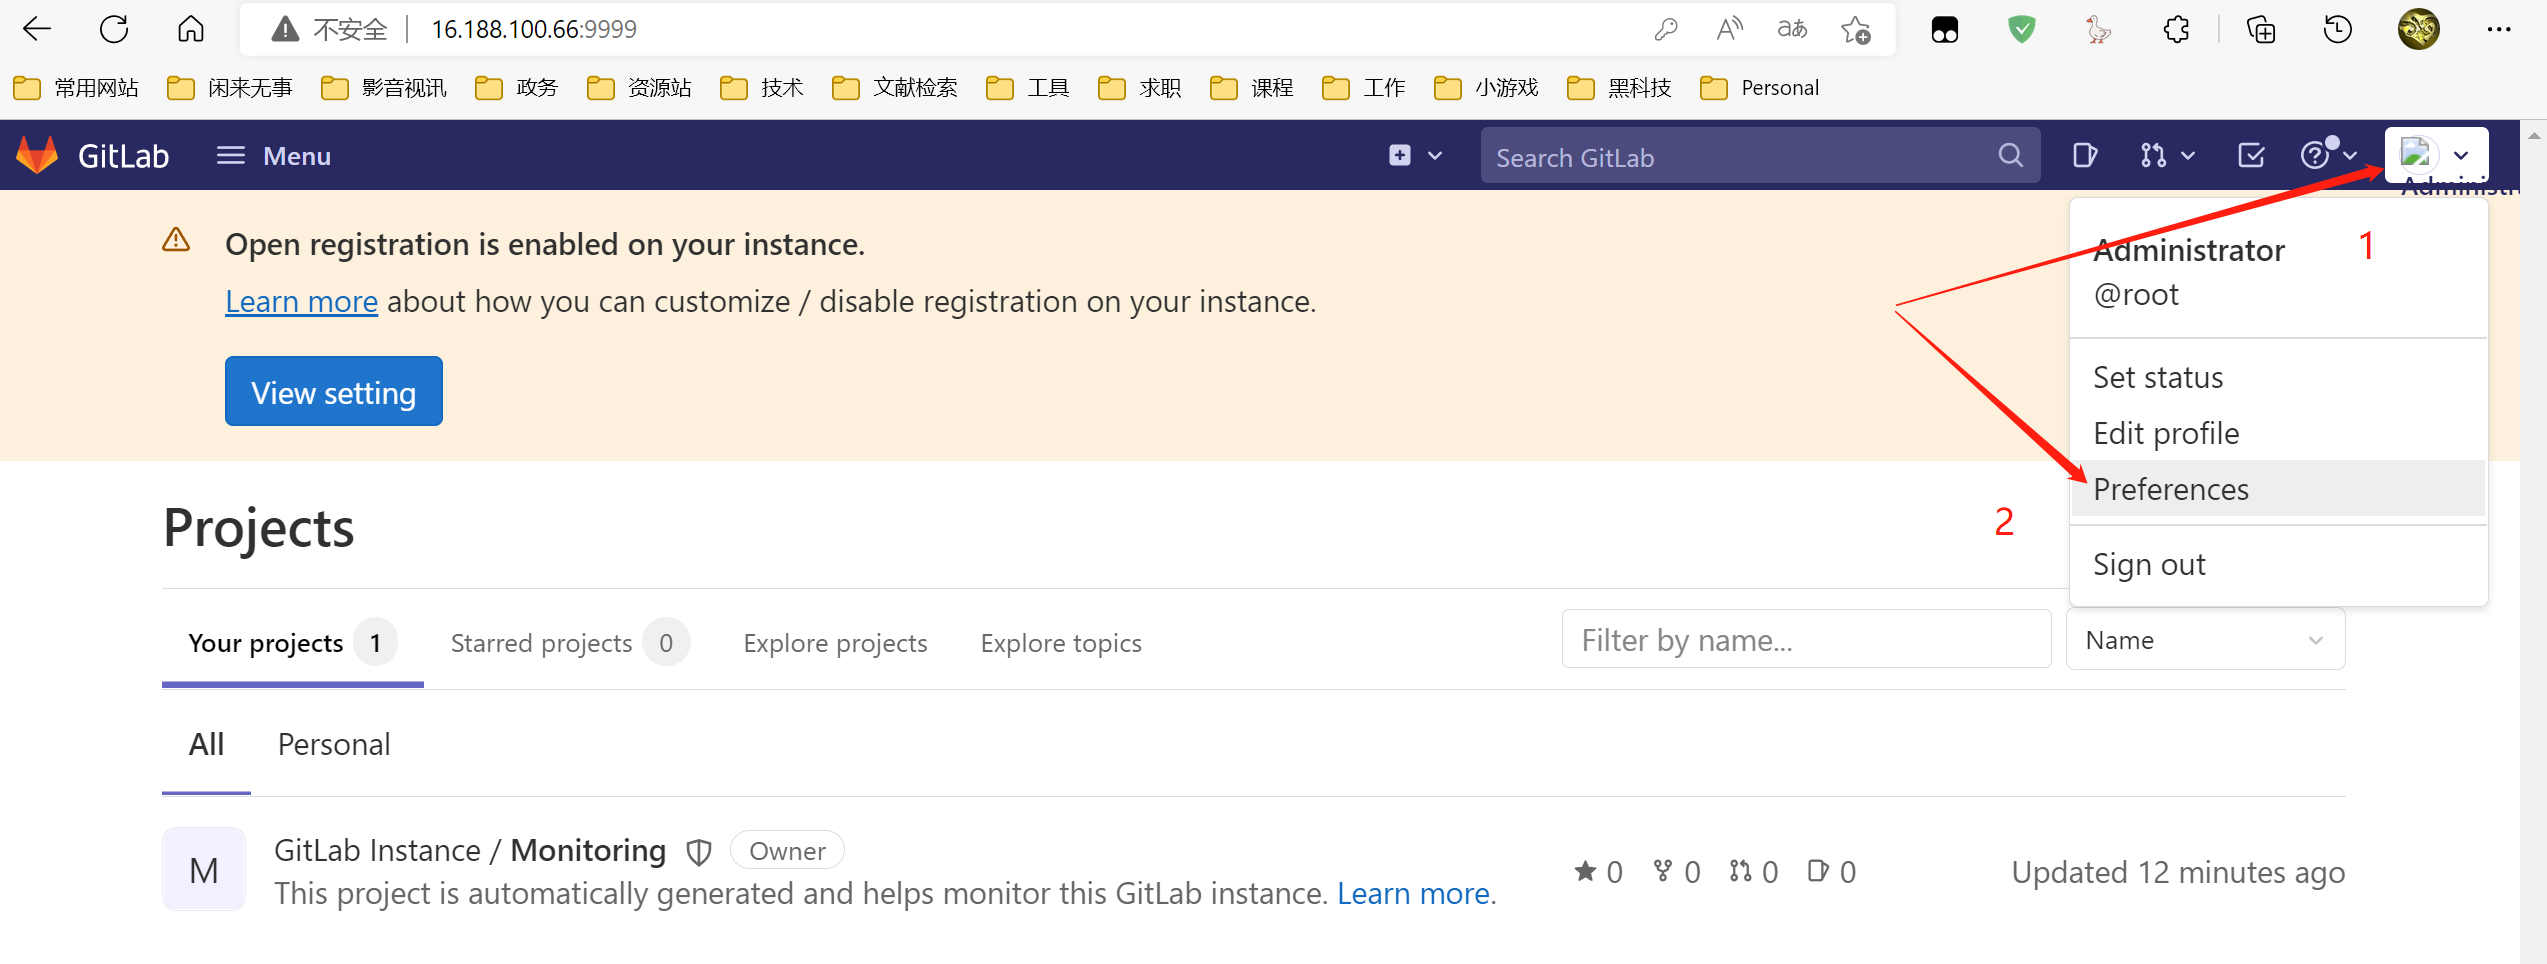Open the merge requests icon
This screenshot has height=964, width=2547.
[x=2153, y=155]
